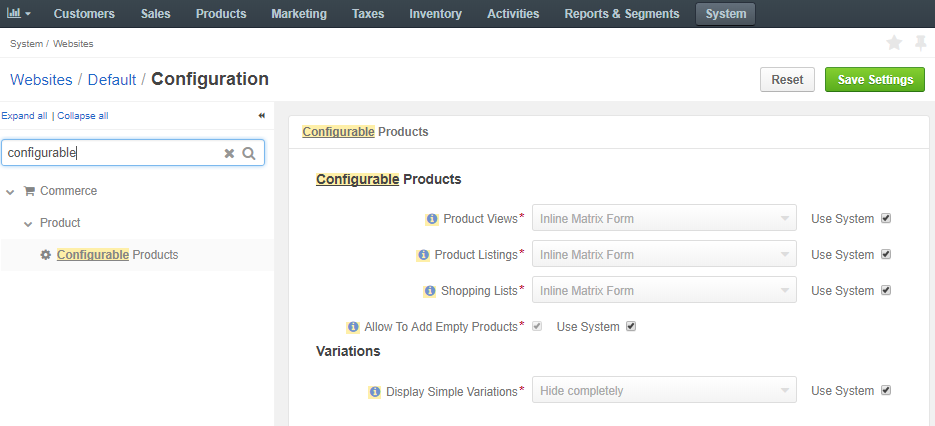Click the search magnifier icon
Screen dimensions: 935x426
249,153
